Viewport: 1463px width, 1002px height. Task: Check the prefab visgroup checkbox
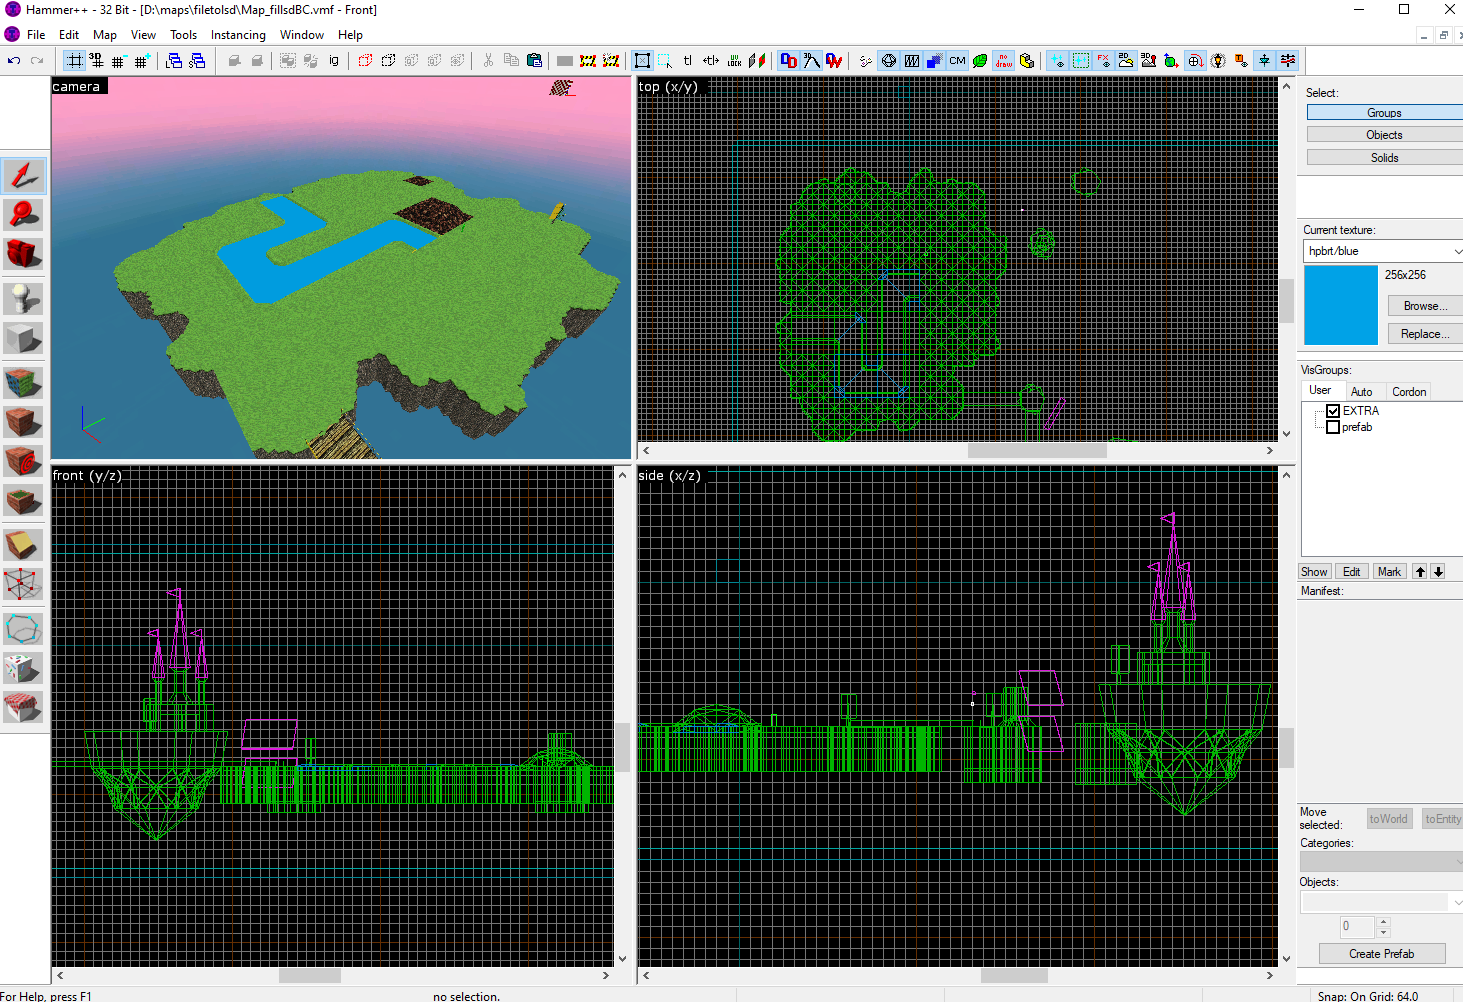[1333, 427]
